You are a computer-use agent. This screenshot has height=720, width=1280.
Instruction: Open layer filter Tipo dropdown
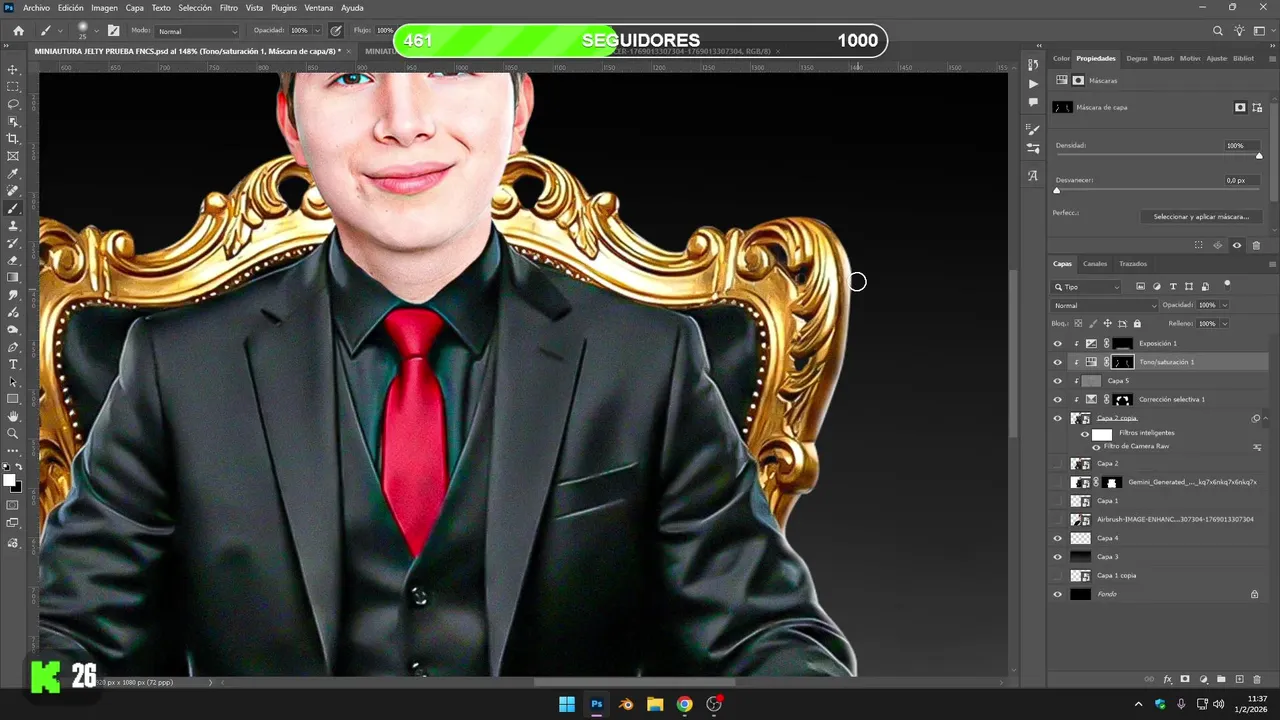1086,287
